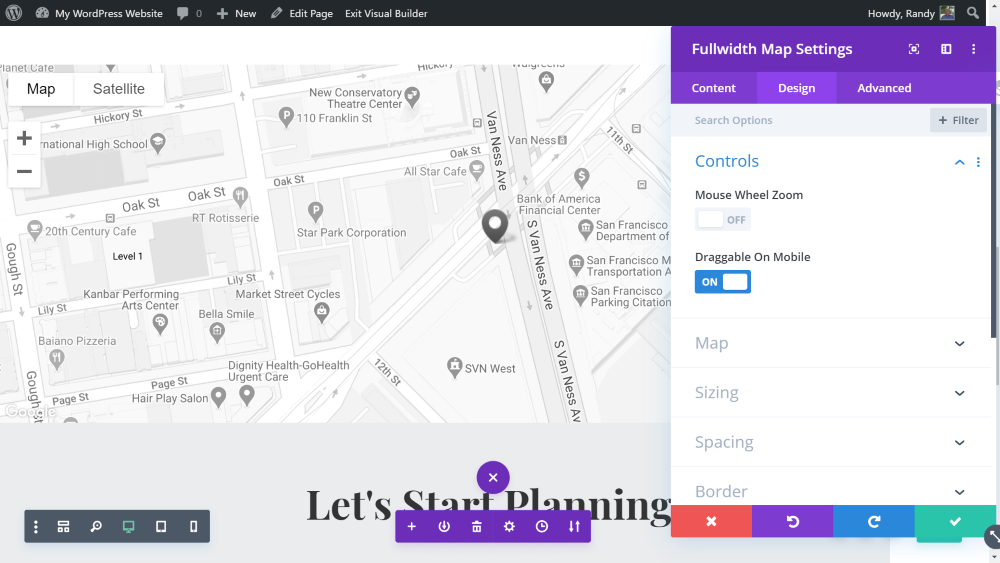Save changes with green check button
Screen dimensions: 1000x563
[x=955, y=522]
